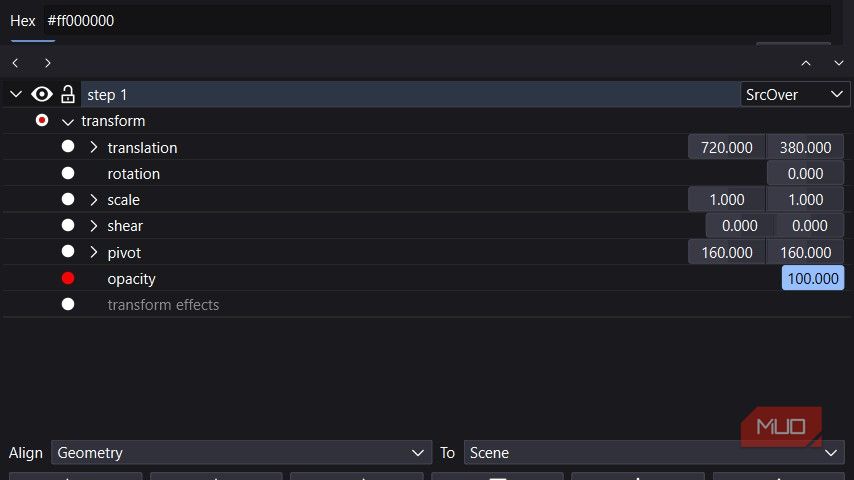Screen dimensions: 854x480
Task: Open the To Scene dropdown
Action: (654, 452)
